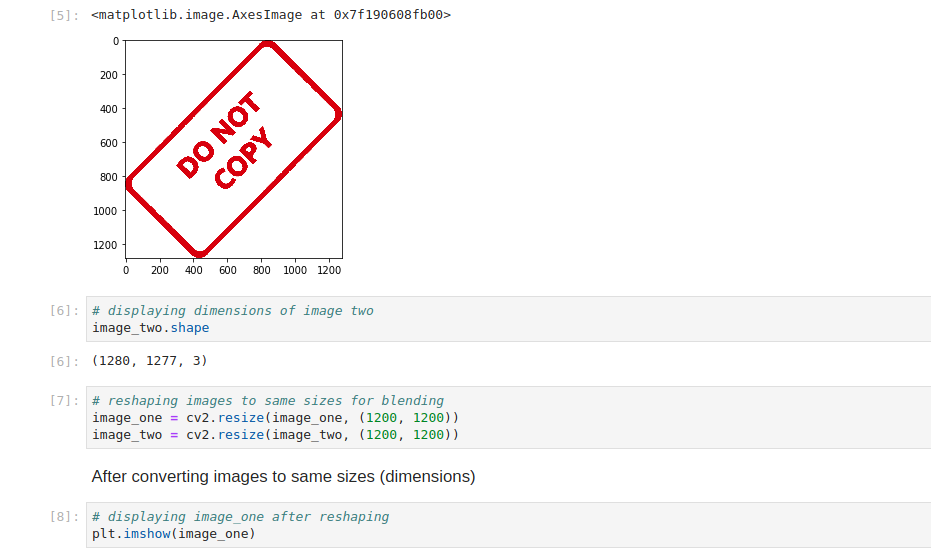Click the 'reshaping images to same sizes' comment

268,400
